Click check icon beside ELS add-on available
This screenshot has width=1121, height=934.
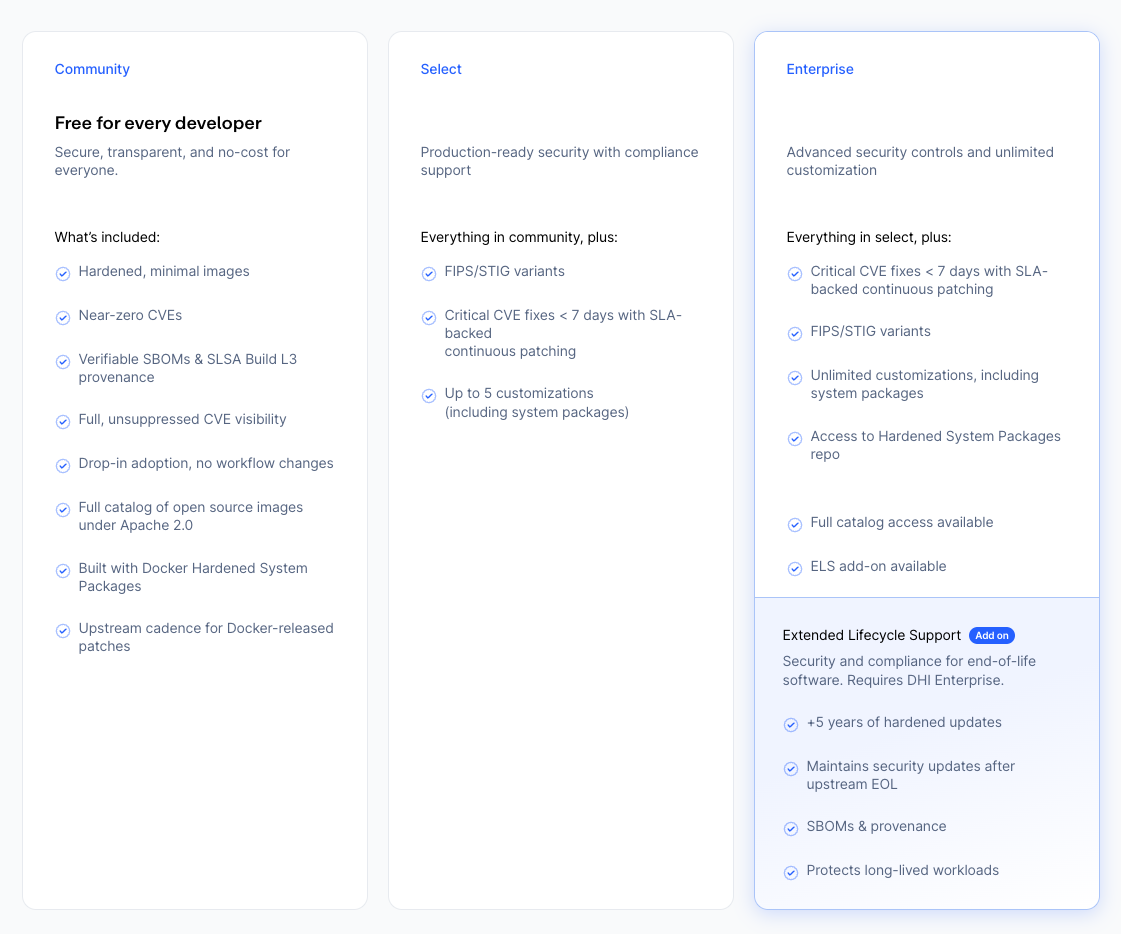pos(795,569)
